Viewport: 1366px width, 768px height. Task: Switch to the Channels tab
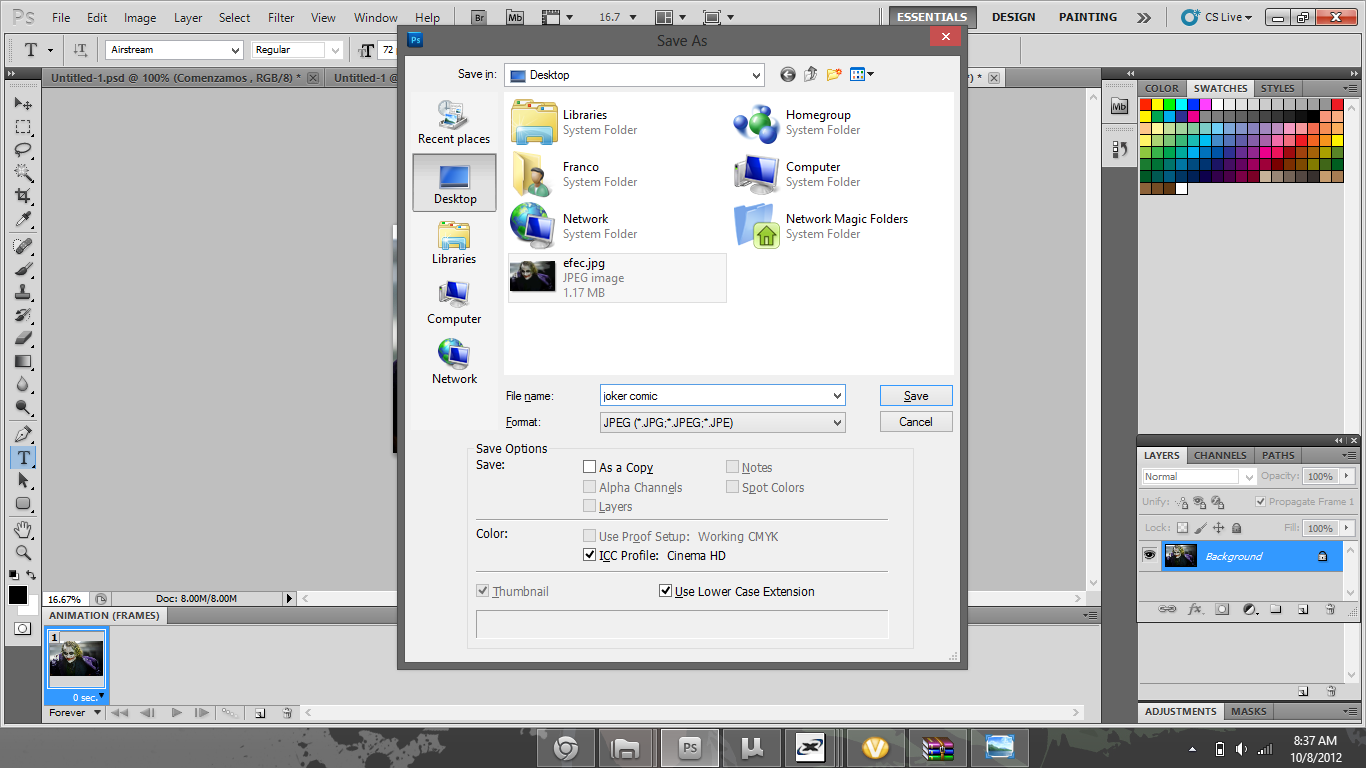1220,455
